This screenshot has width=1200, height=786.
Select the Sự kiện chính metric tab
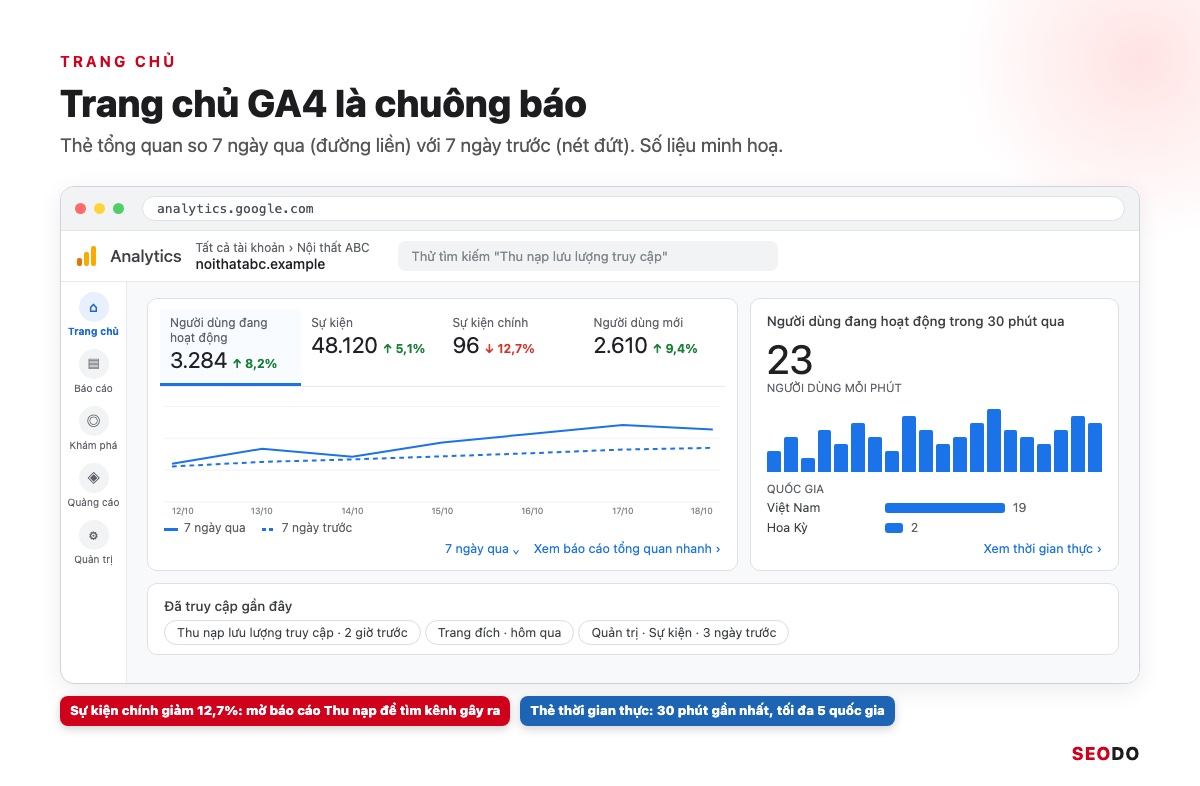(513, 346)
